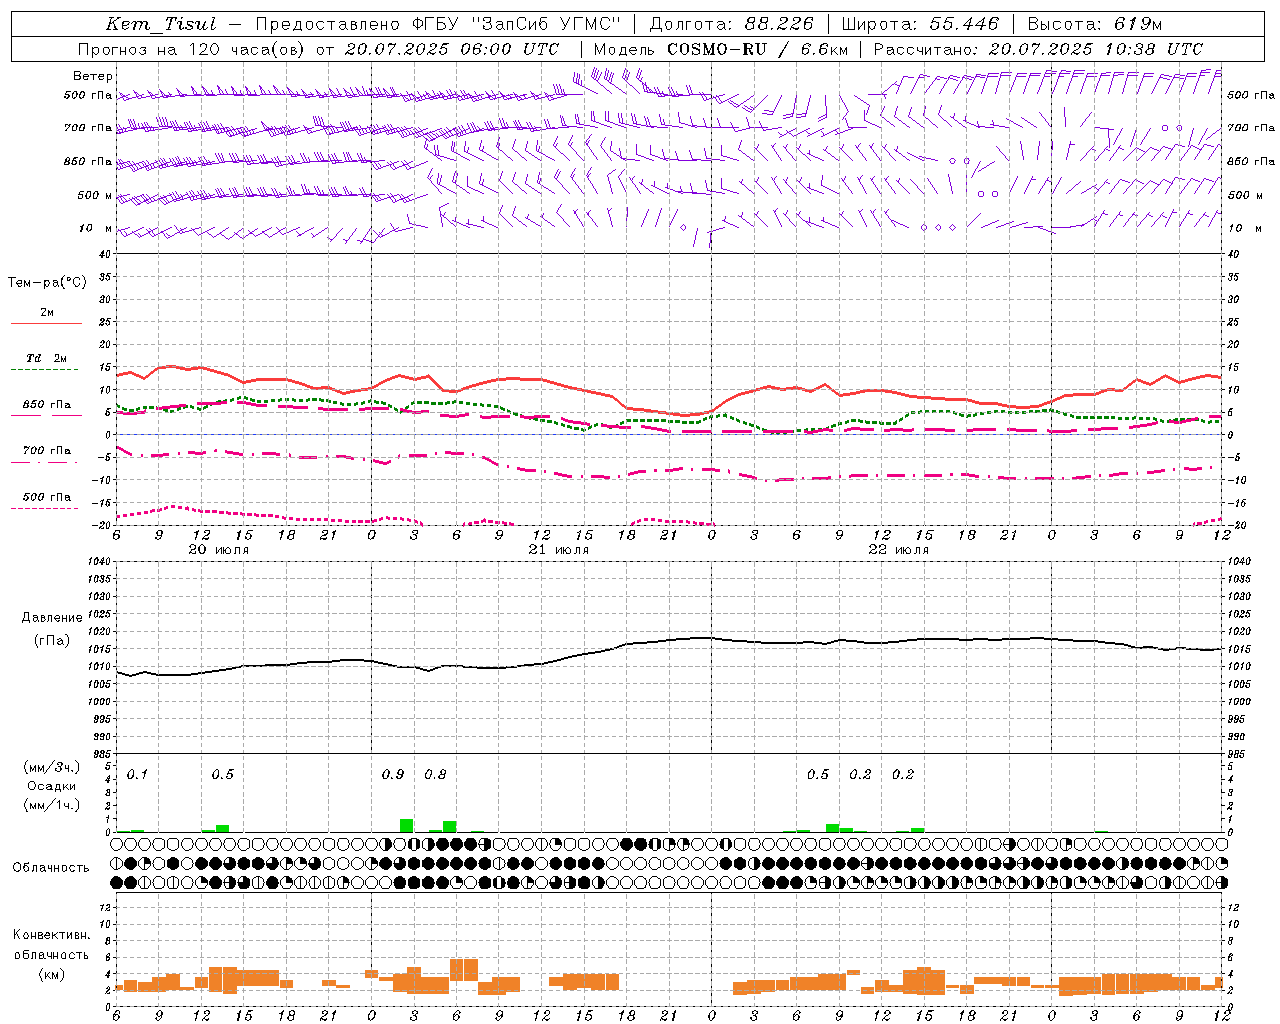
Task: Click the 850 гПа temperature legend entry
Action: 47,405
